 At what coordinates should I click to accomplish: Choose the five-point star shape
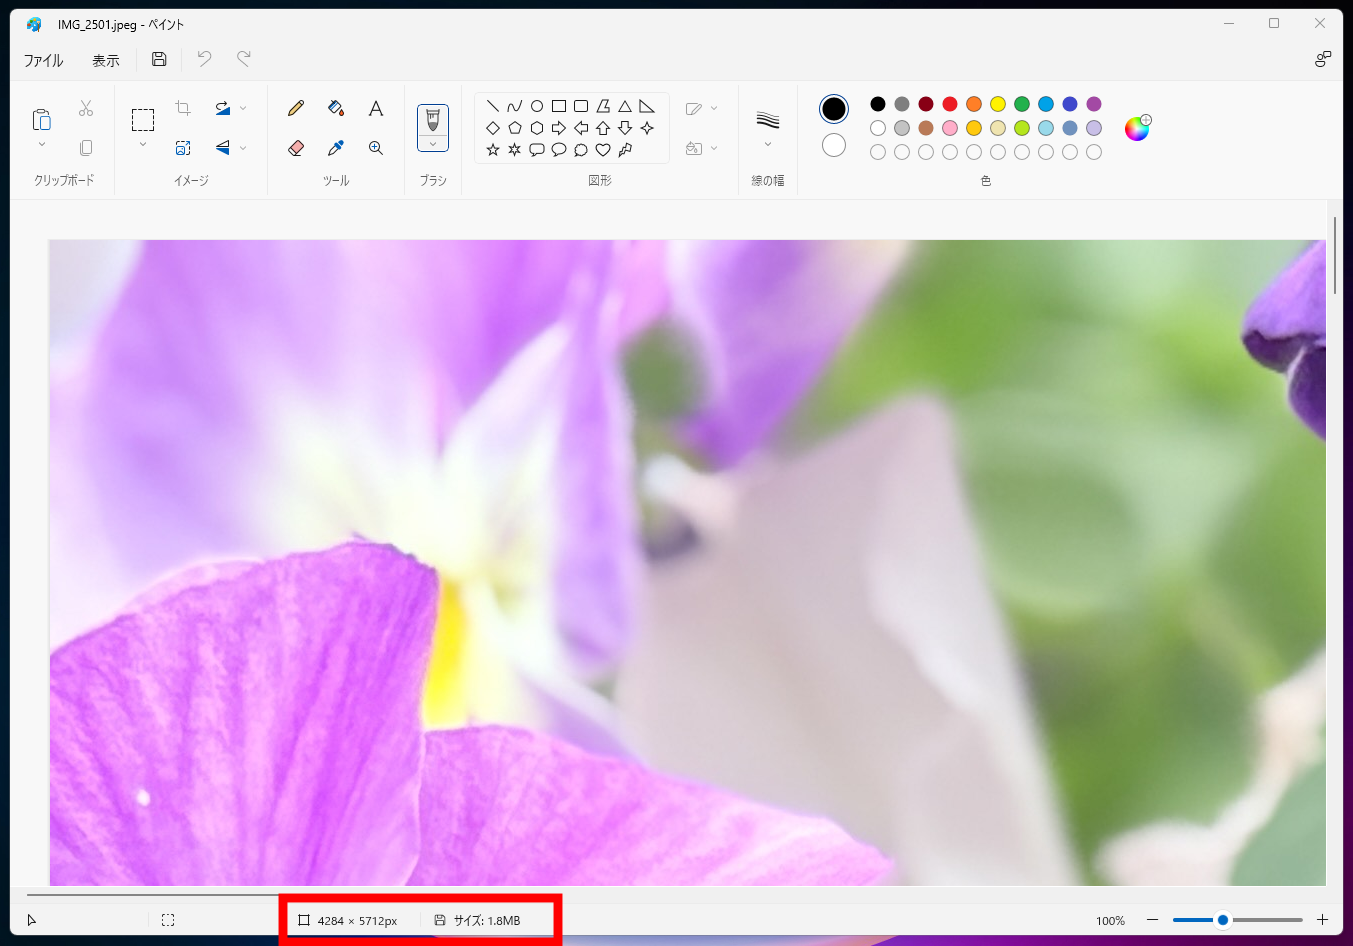click(493, 150)
